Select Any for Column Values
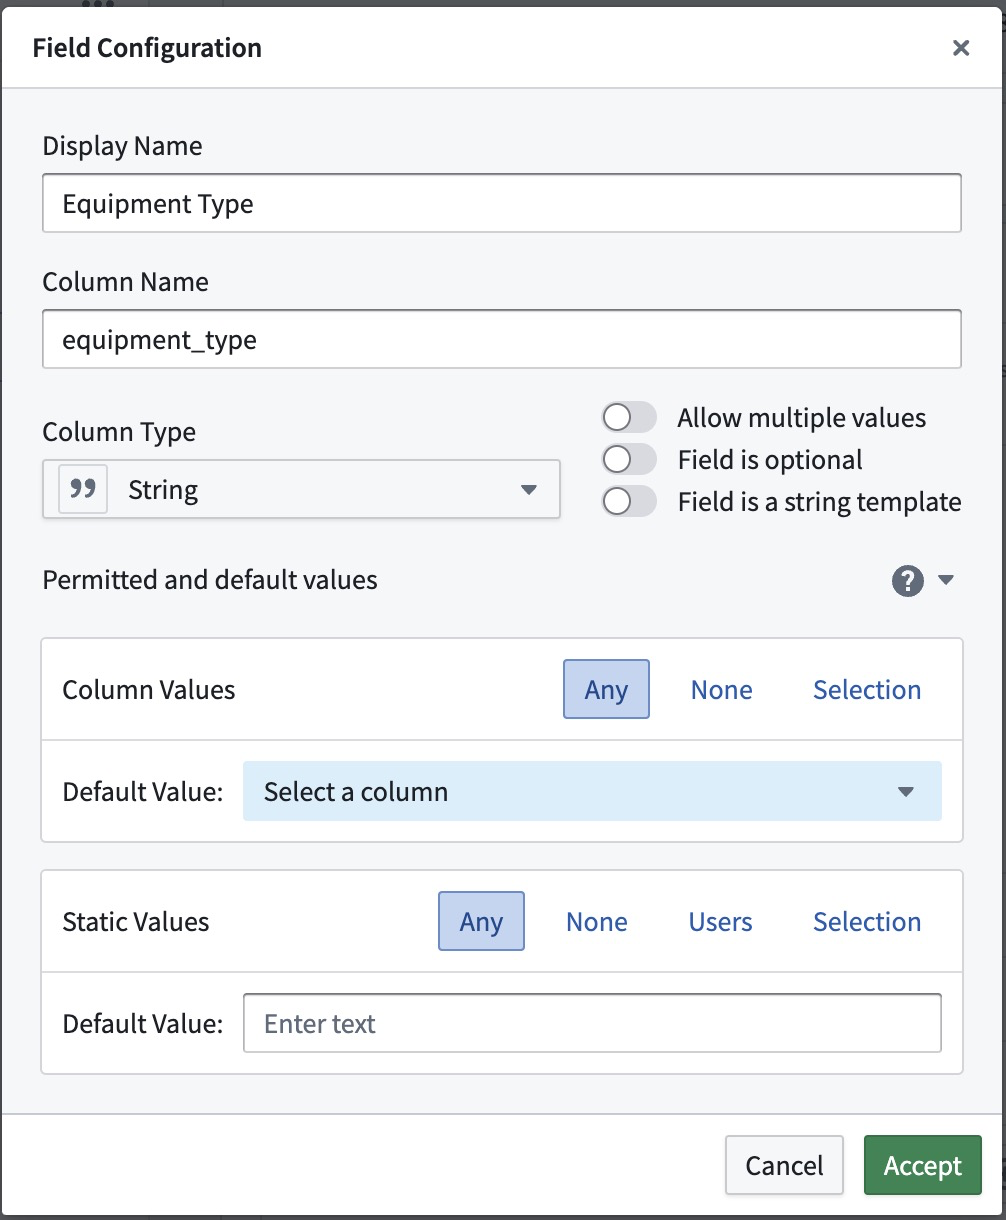Viewport: 1006px width, 1220px height. coord(606,689)
